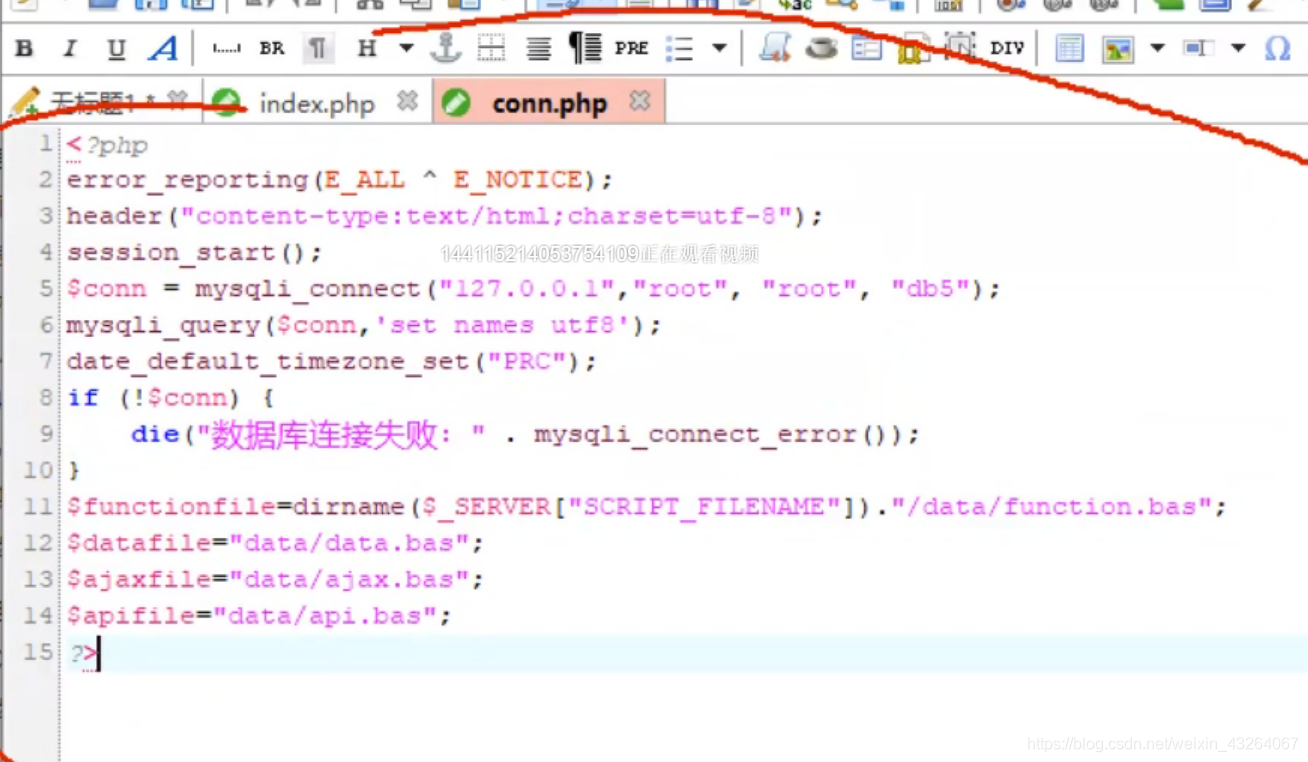The width and height of the screenshot is (1308, 762).
Task: Insert blockquote pilcrow-lines icon
Action: coord(585,48)
